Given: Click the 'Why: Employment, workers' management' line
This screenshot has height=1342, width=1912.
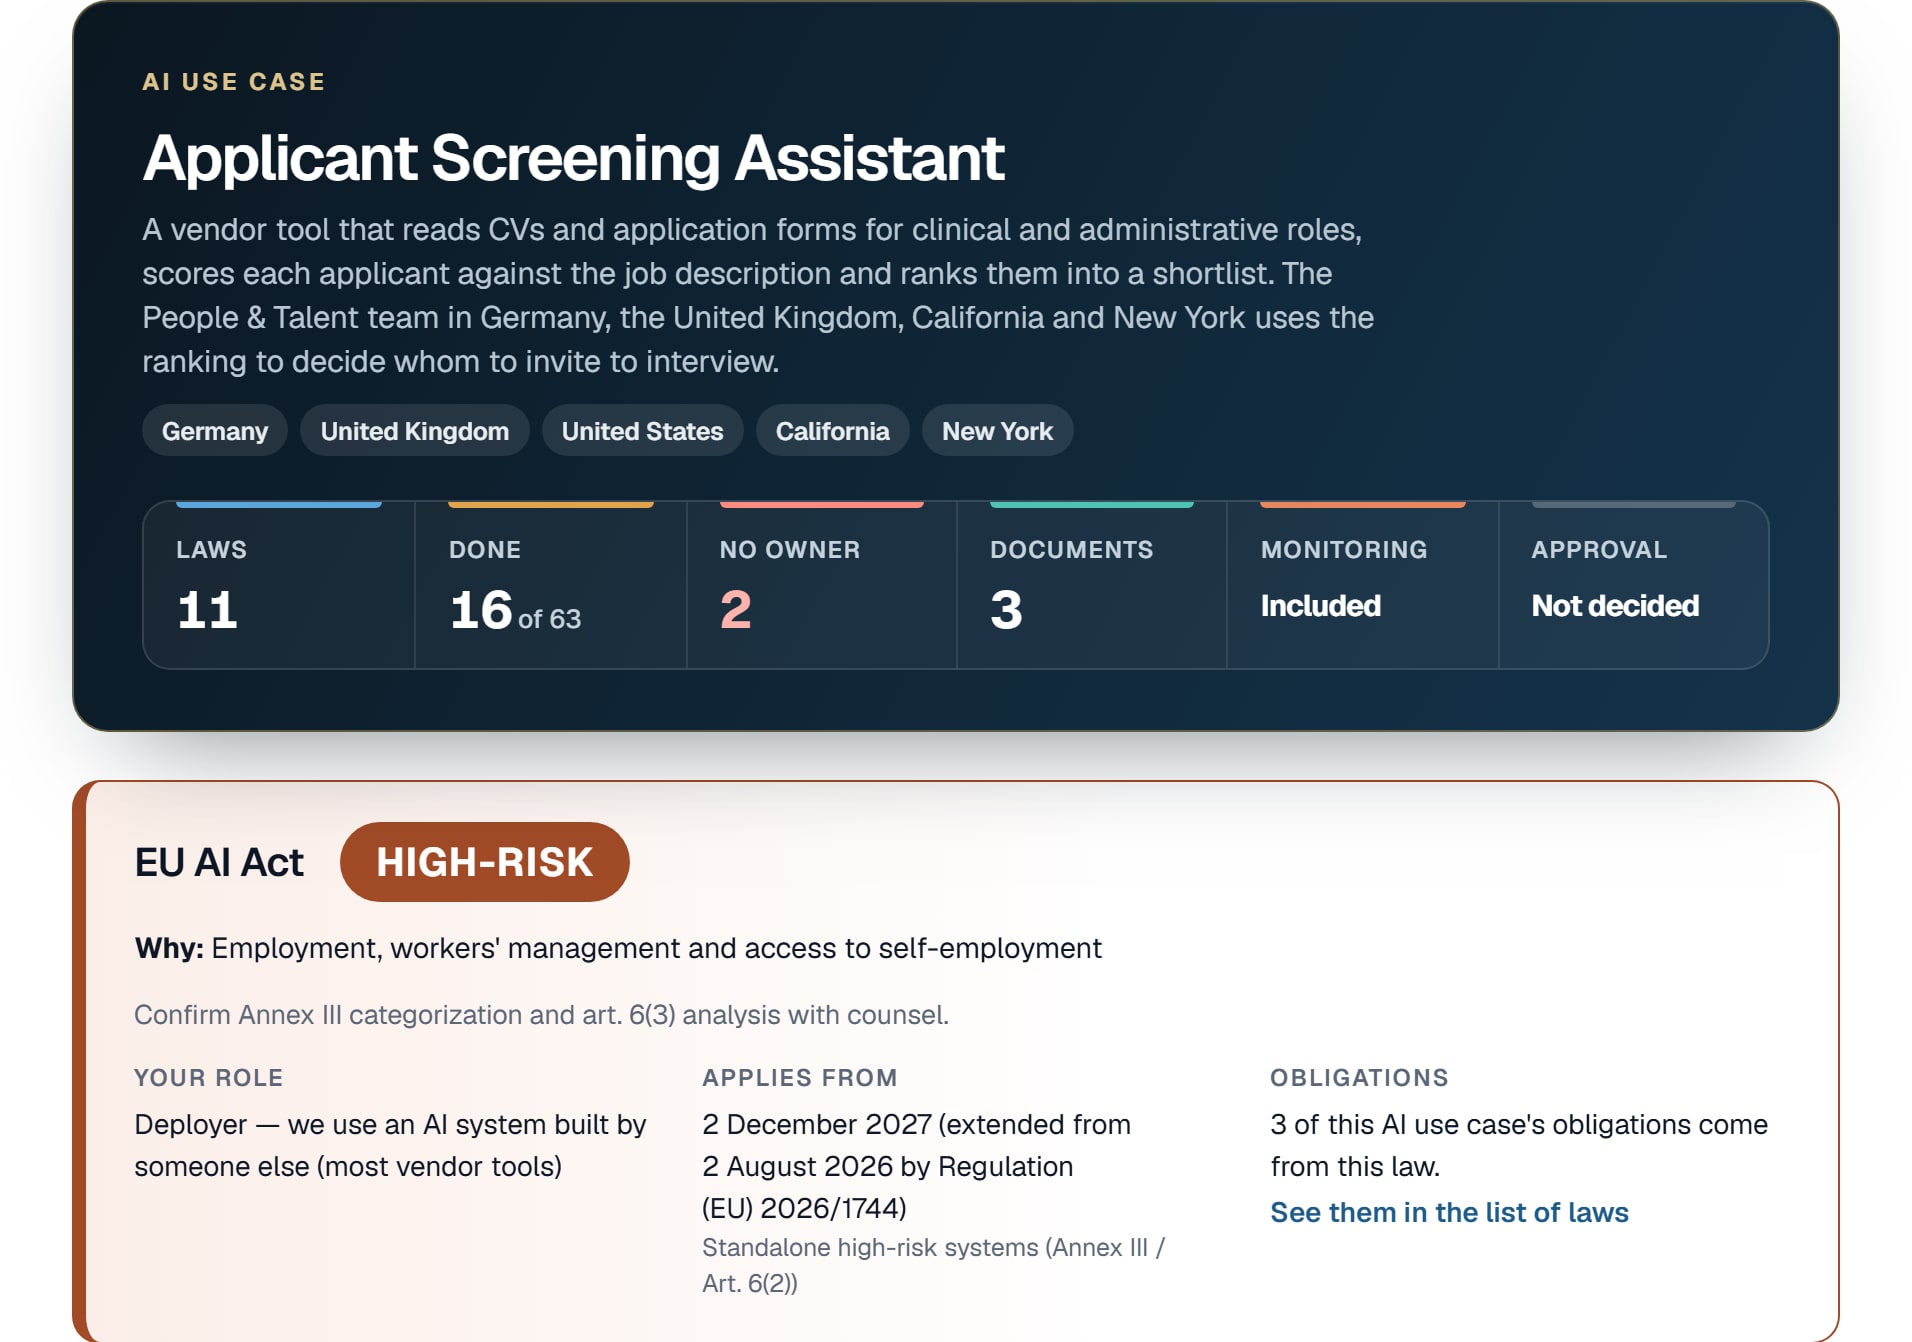Looking at the screenshot, I should (x=618, y=948).
